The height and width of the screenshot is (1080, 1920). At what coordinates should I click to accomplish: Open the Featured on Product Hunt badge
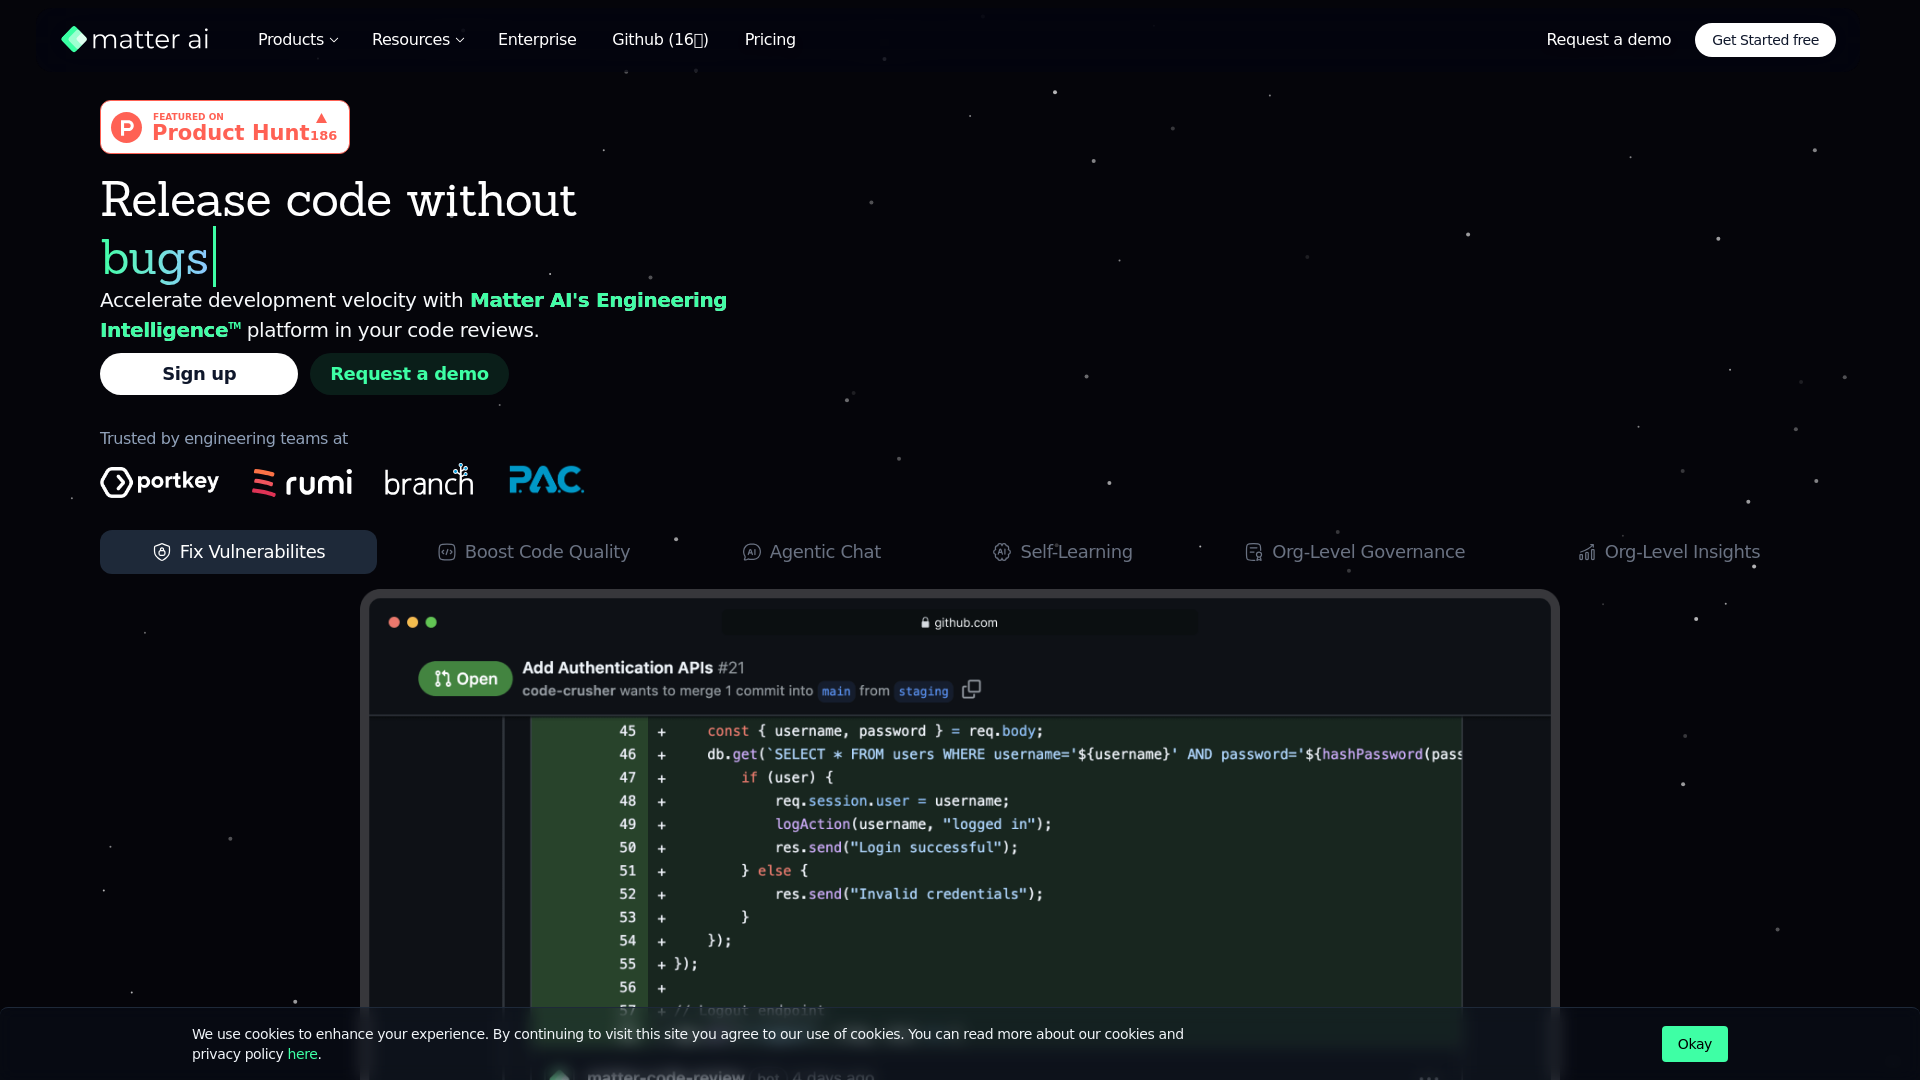coord(225,127)
